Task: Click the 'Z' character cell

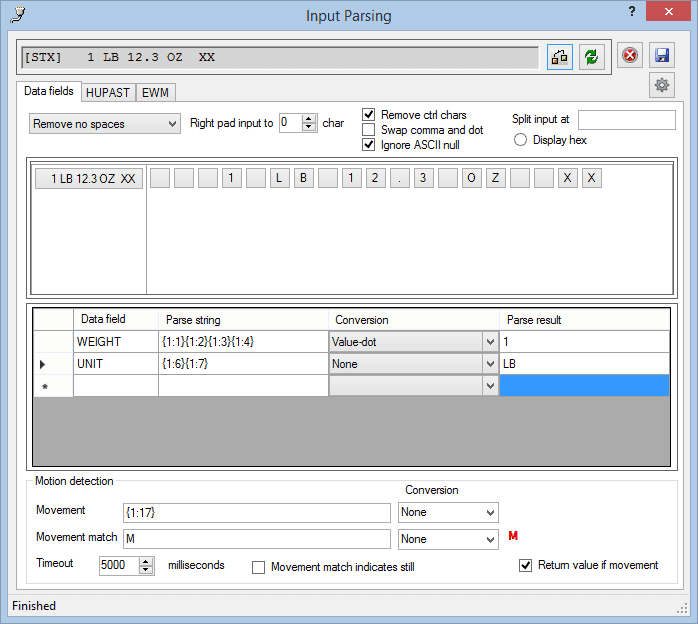Action: click(x=495, y=178)
